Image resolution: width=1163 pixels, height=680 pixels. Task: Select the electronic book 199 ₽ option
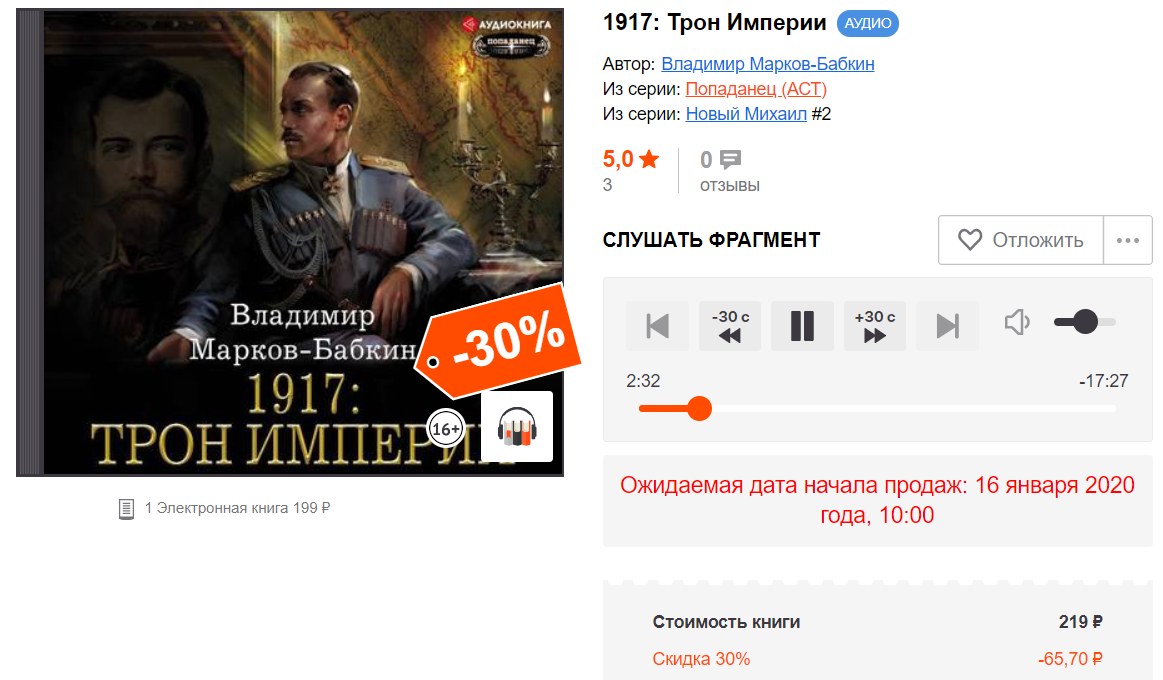(225, 509)
